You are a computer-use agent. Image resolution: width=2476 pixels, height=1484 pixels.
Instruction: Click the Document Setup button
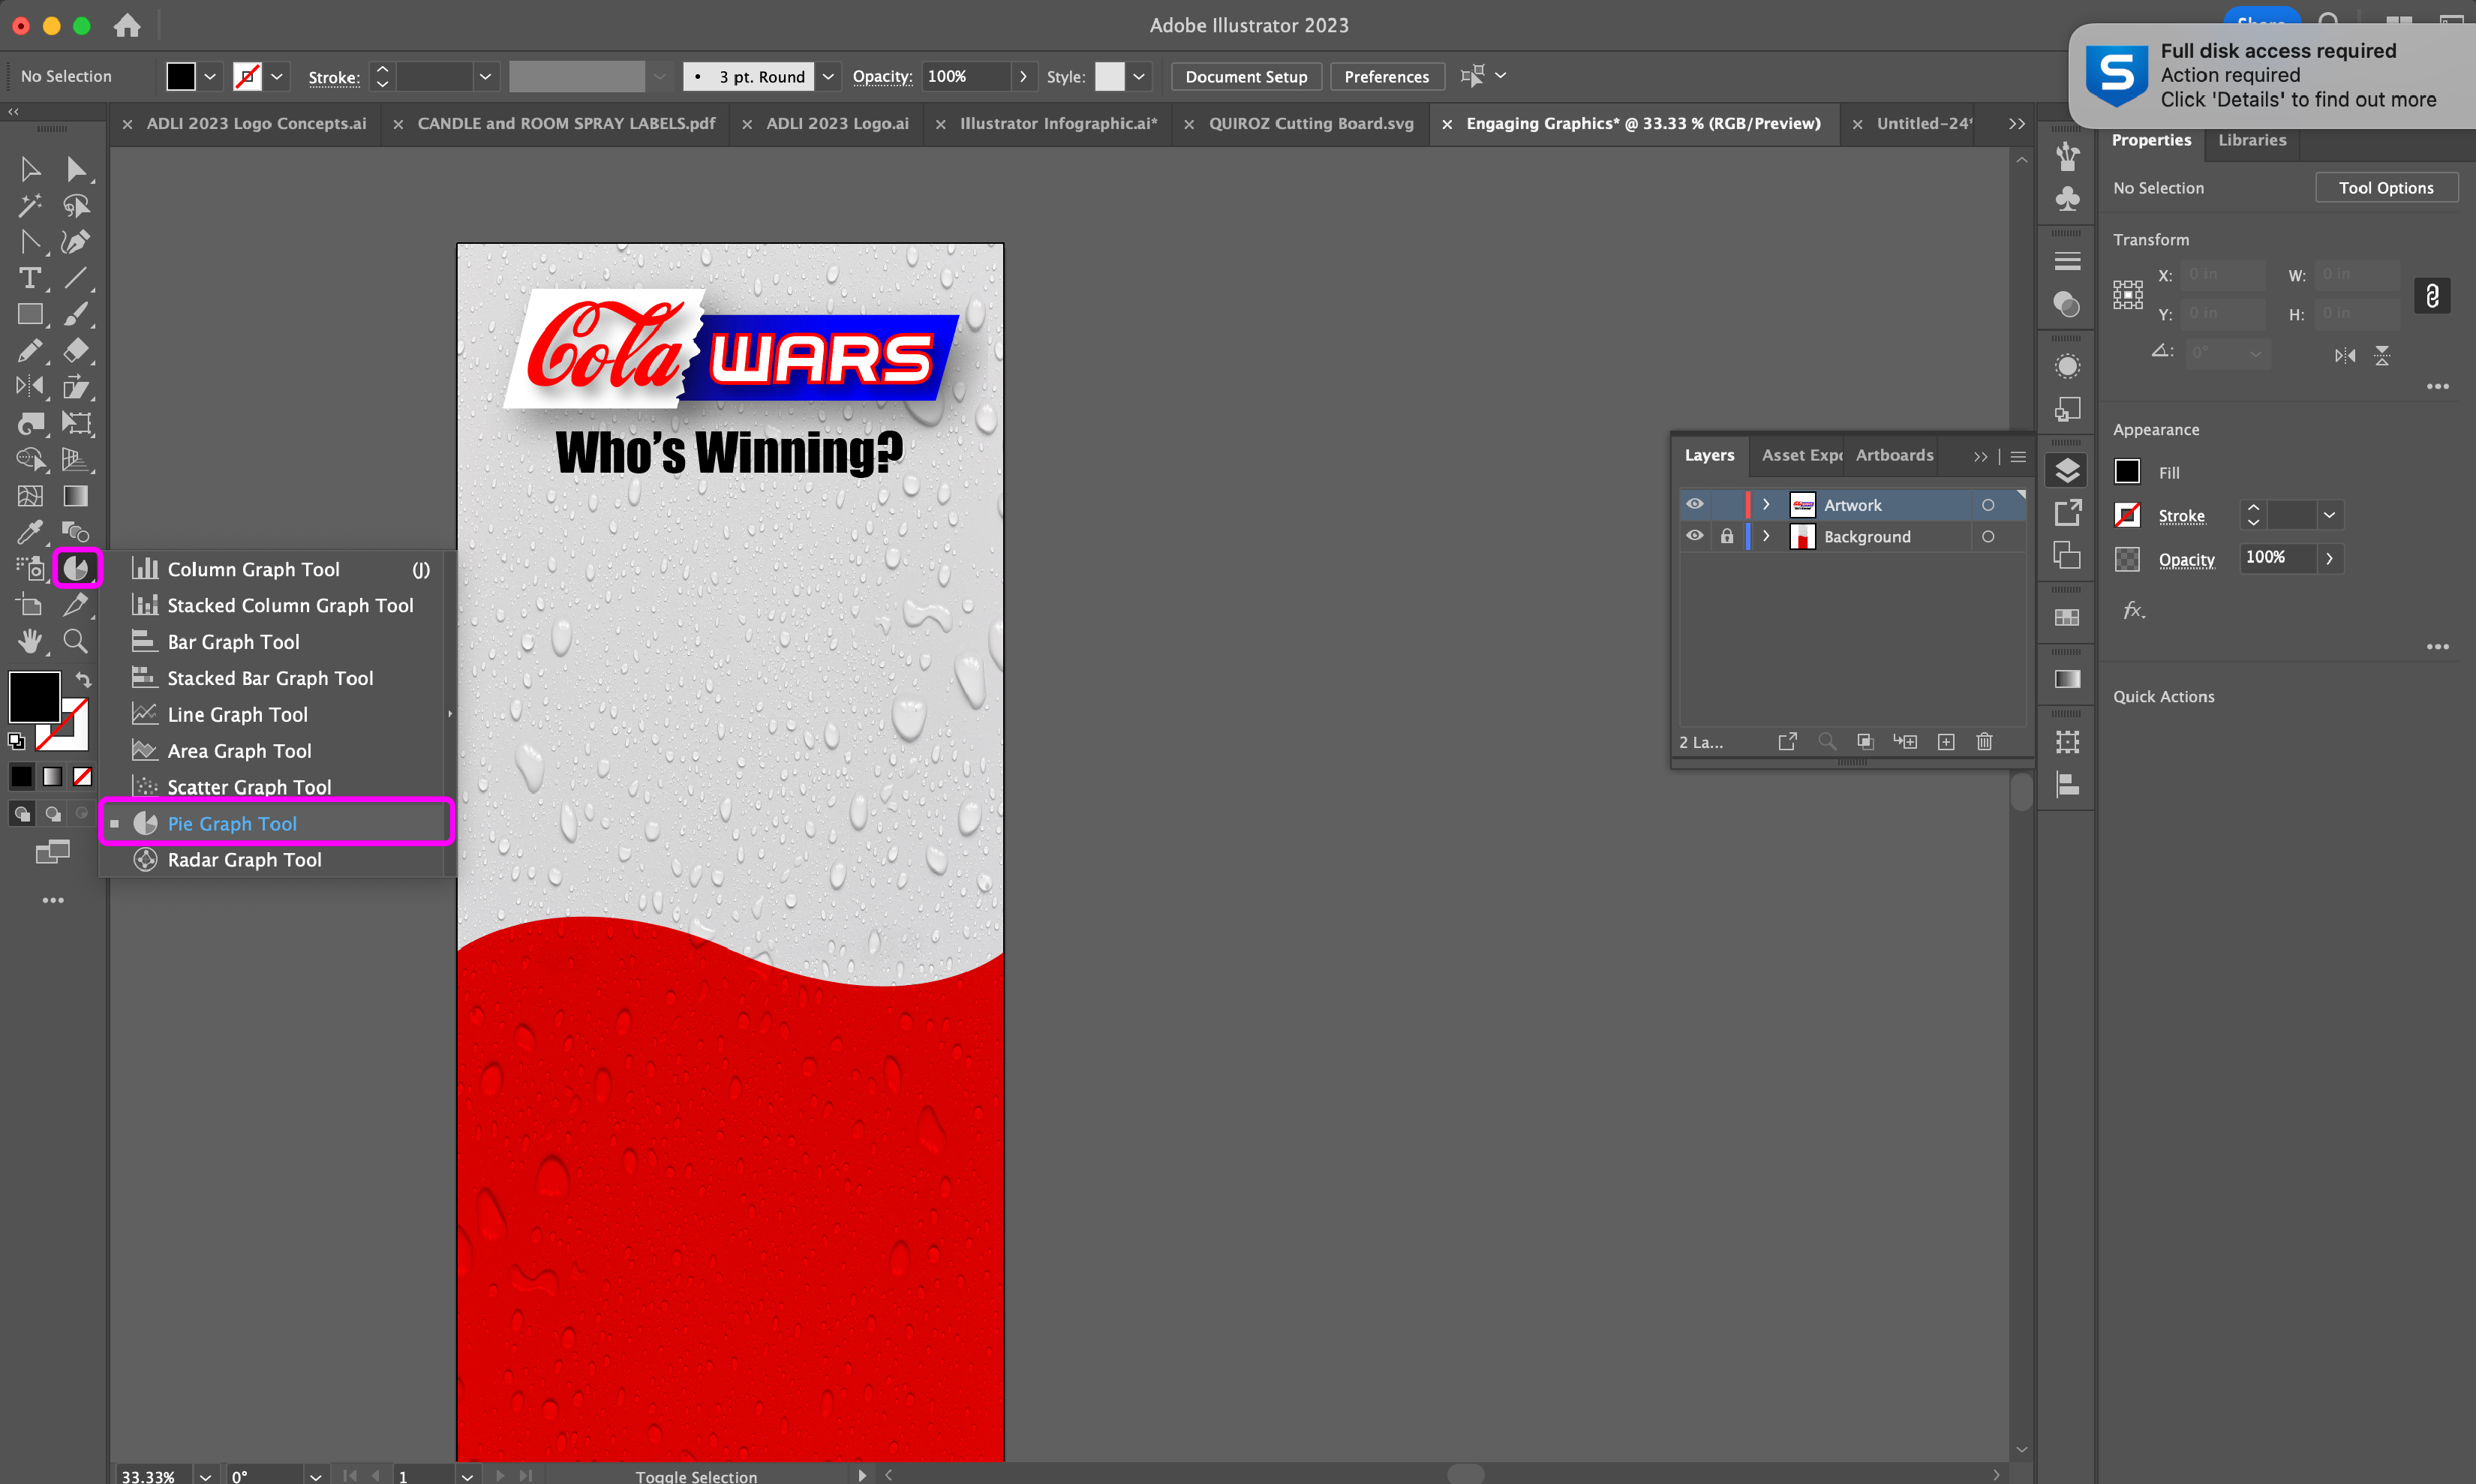[x=1246, y=77]
